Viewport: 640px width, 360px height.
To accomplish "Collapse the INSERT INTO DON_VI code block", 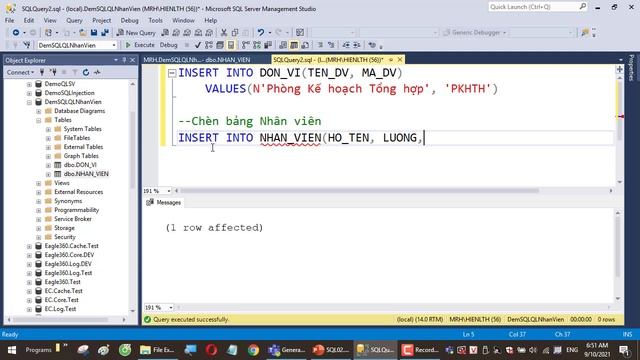I will click(x=172, y=73).
